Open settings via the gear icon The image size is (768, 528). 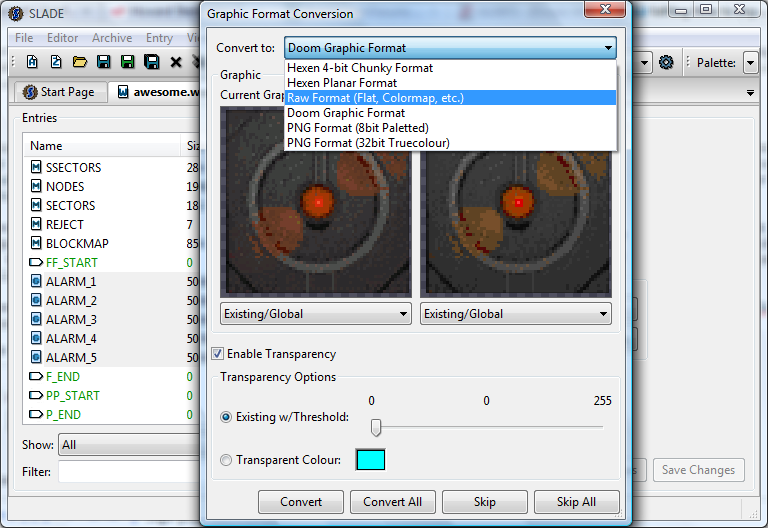[x=666, y=62]
